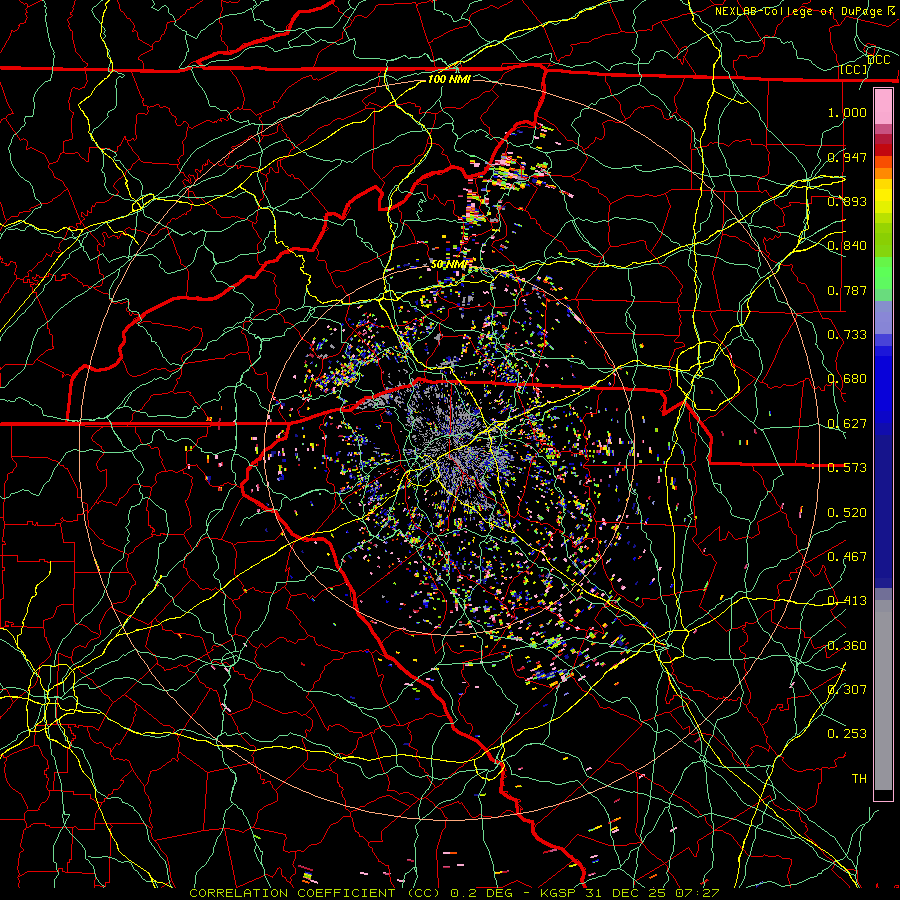Click the TH label at the scale bottom
900x900 pixels.
coord(859,779)
